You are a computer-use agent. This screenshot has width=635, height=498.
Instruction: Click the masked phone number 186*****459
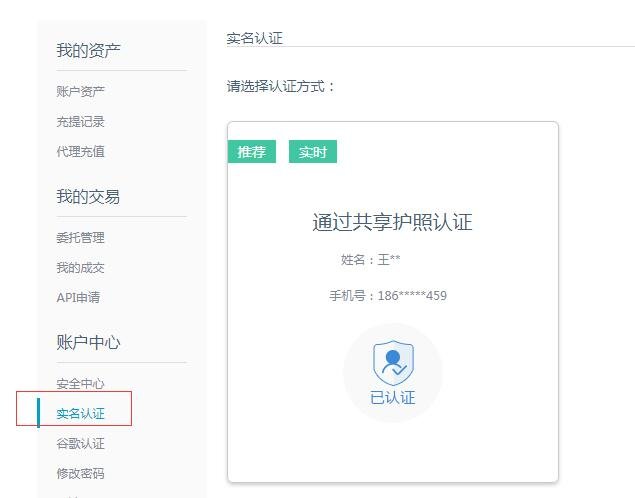[412, 296]
